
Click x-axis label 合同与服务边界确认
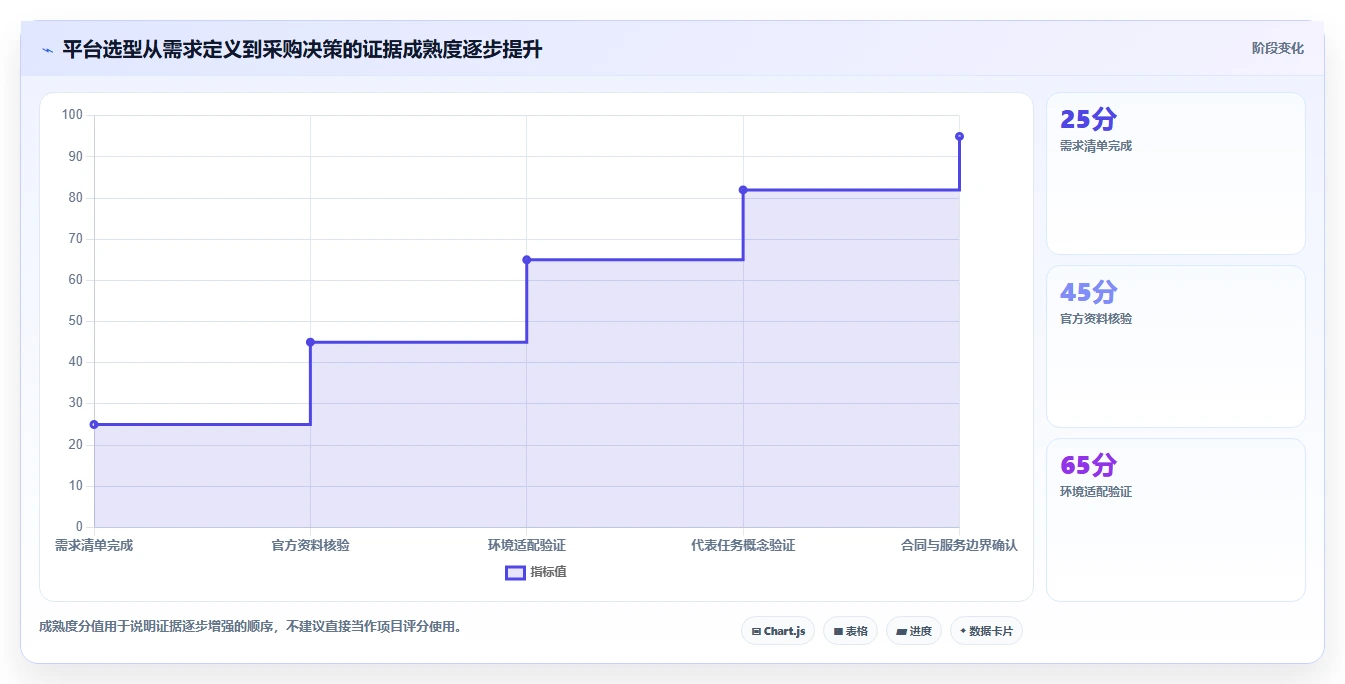point(959,546)
